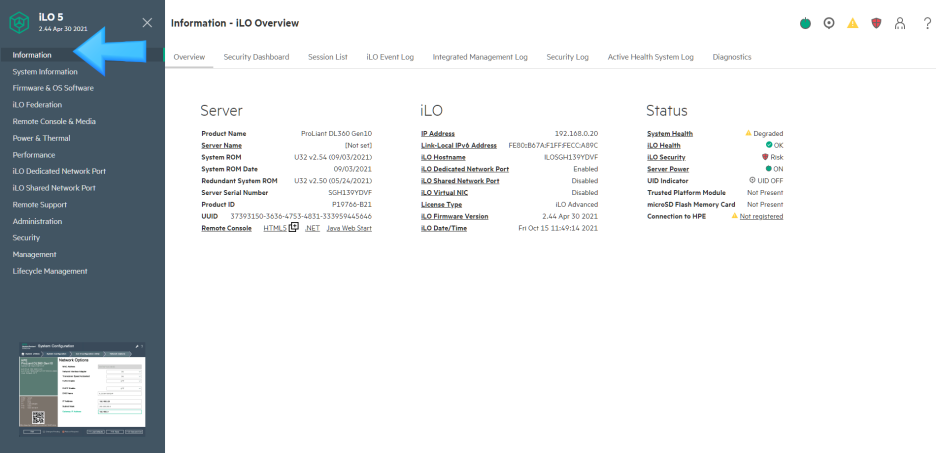Click the iLO Hostname link
This screenshot has height=453, width=936.
coord(443,157)
